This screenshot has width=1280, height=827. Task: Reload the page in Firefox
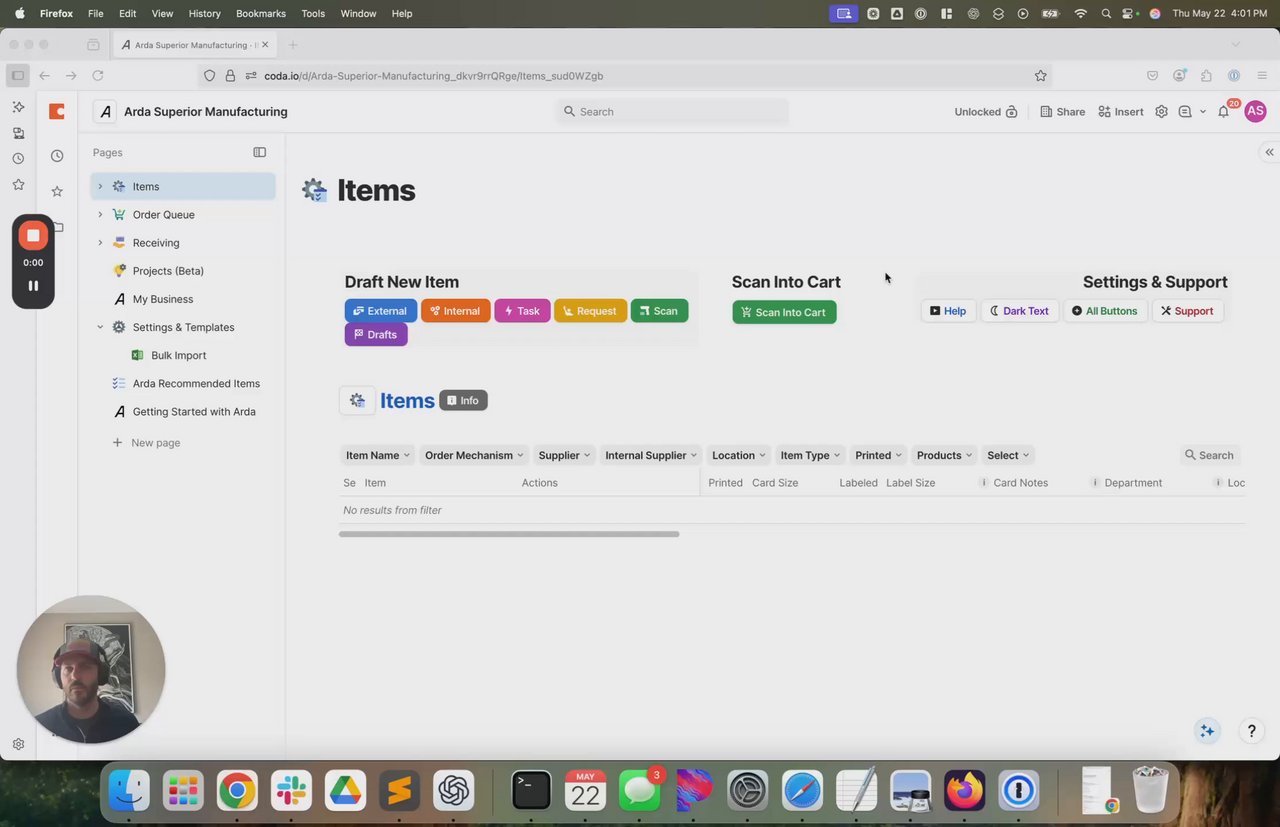tap(98, 76)
